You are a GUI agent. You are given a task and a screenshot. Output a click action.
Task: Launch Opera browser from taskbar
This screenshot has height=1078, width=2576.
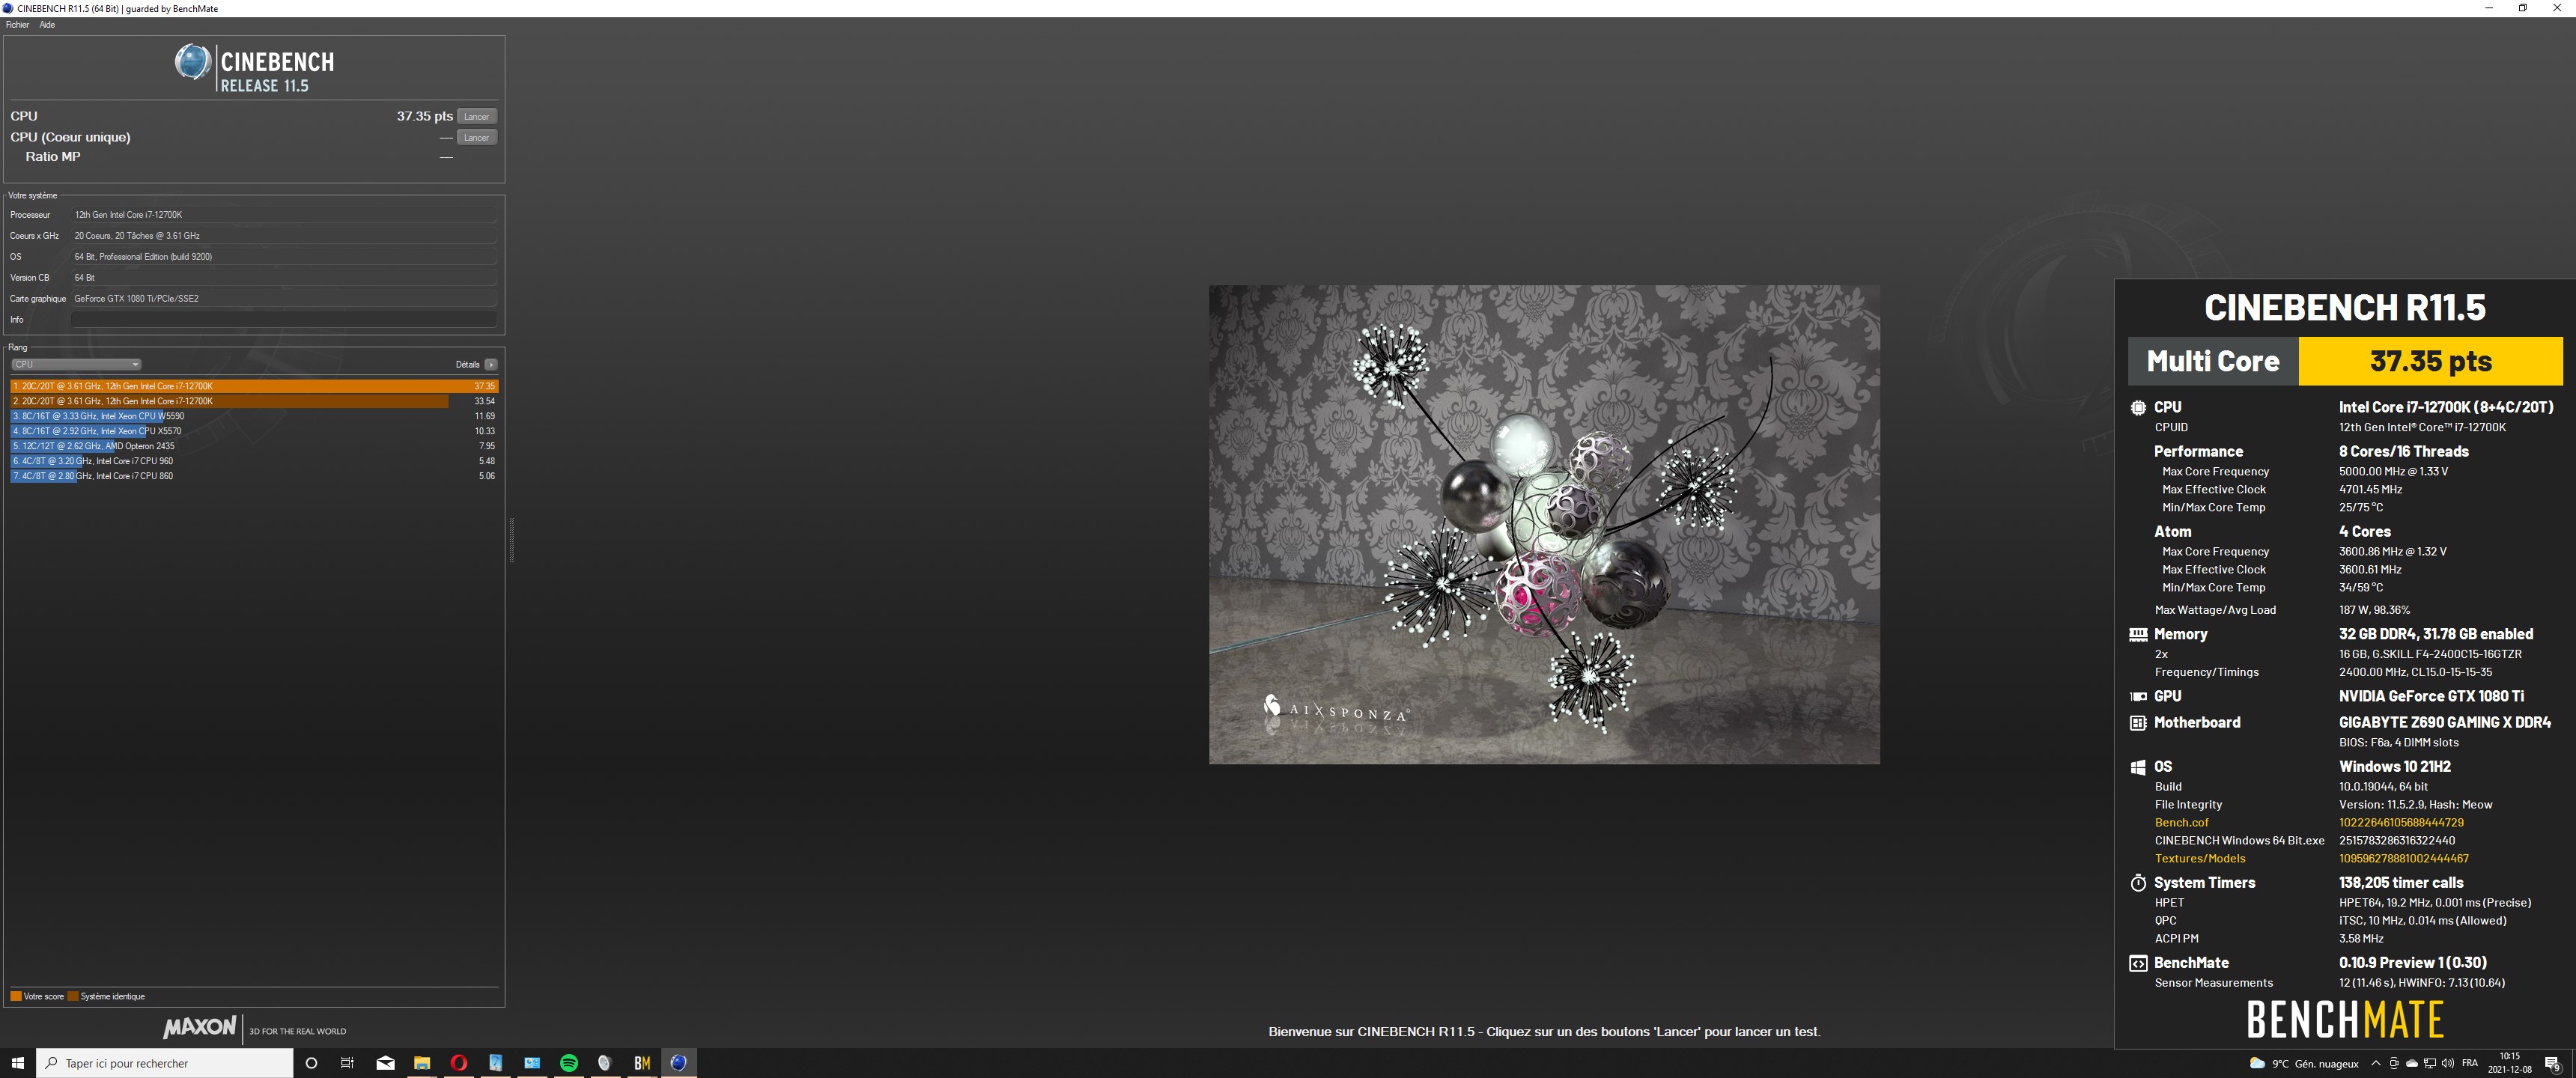click(x=459, y=1063)
